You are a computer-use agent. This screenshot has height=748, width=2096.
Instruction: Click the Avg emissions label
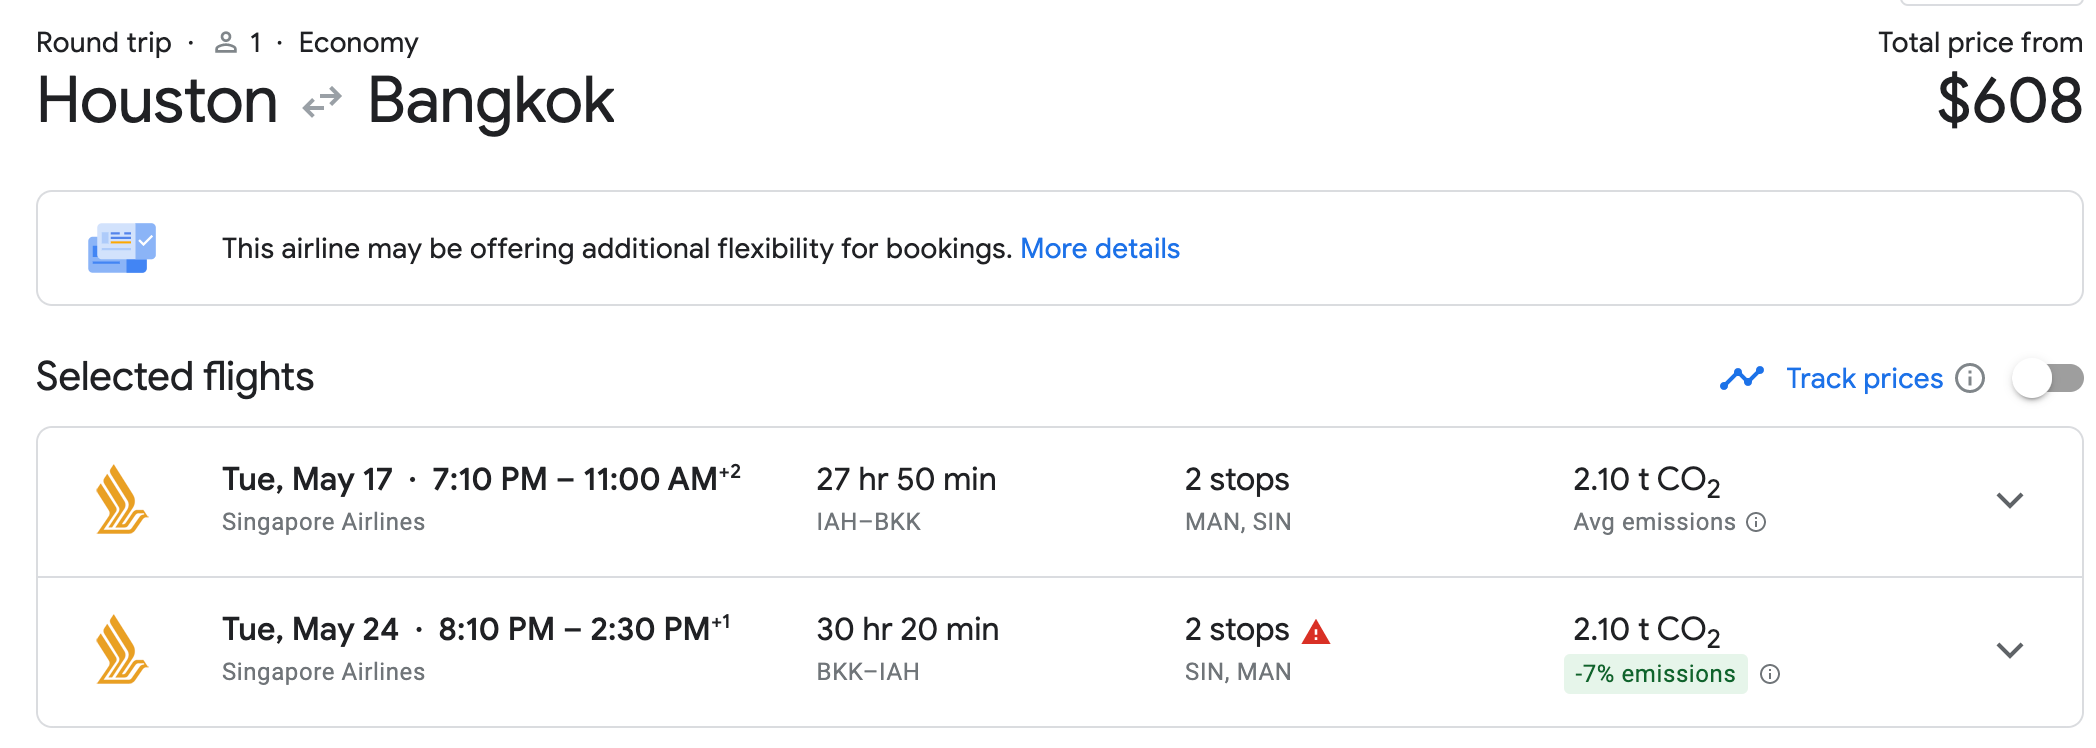pos(1654,522)
